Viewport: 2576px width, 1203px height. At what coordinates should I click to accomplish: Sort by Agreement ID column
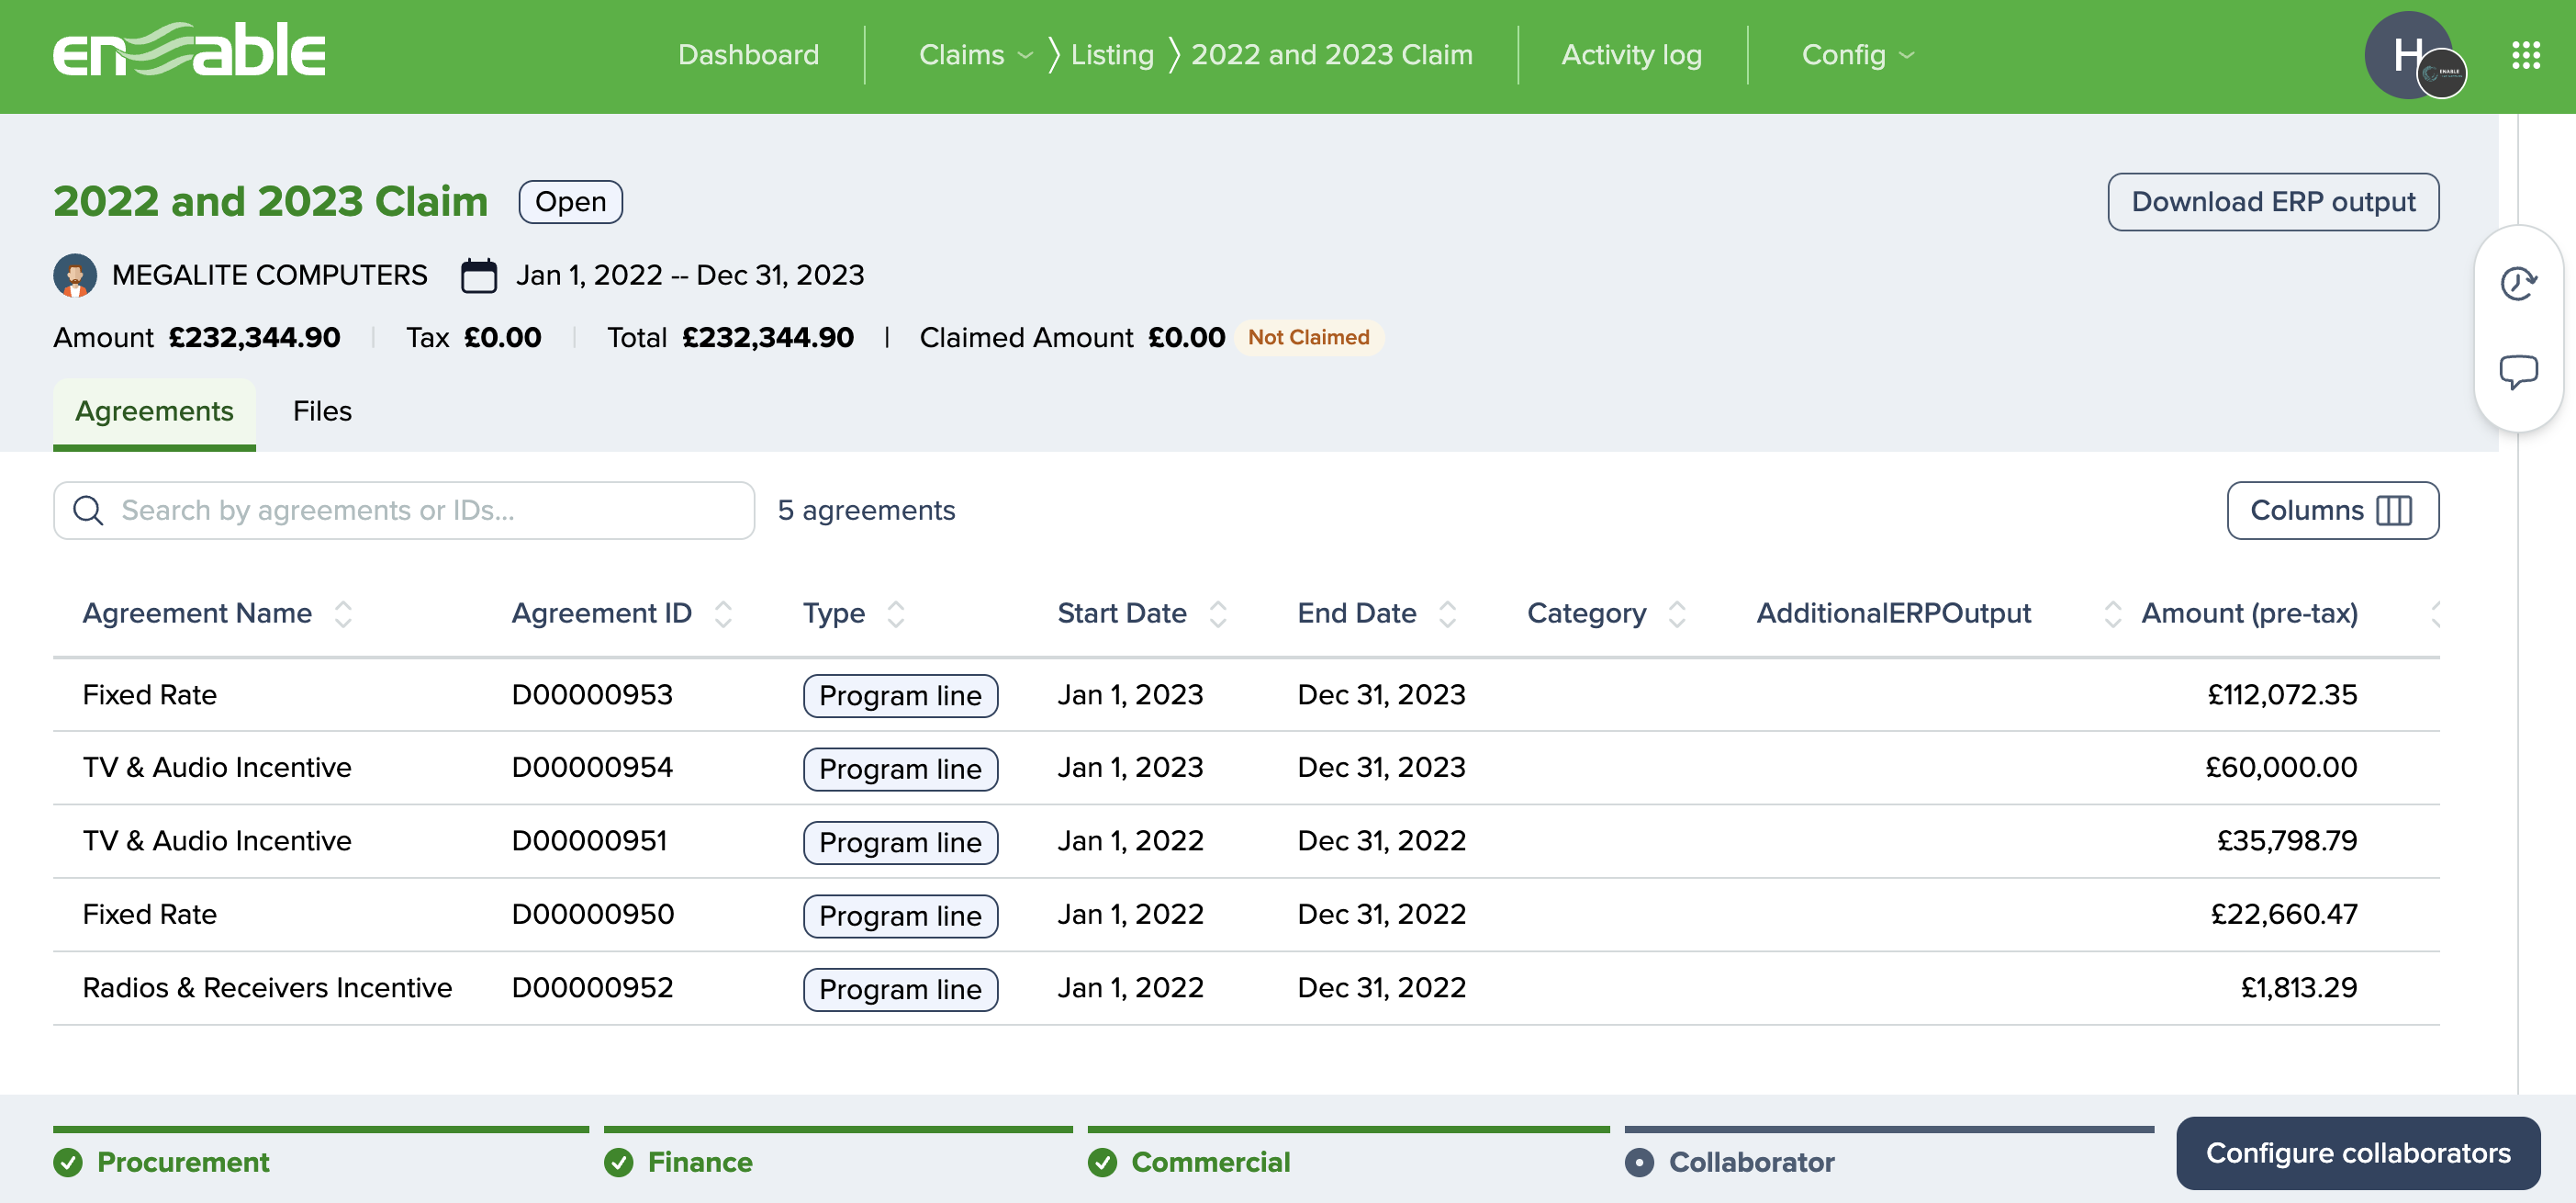click(723, 613)
